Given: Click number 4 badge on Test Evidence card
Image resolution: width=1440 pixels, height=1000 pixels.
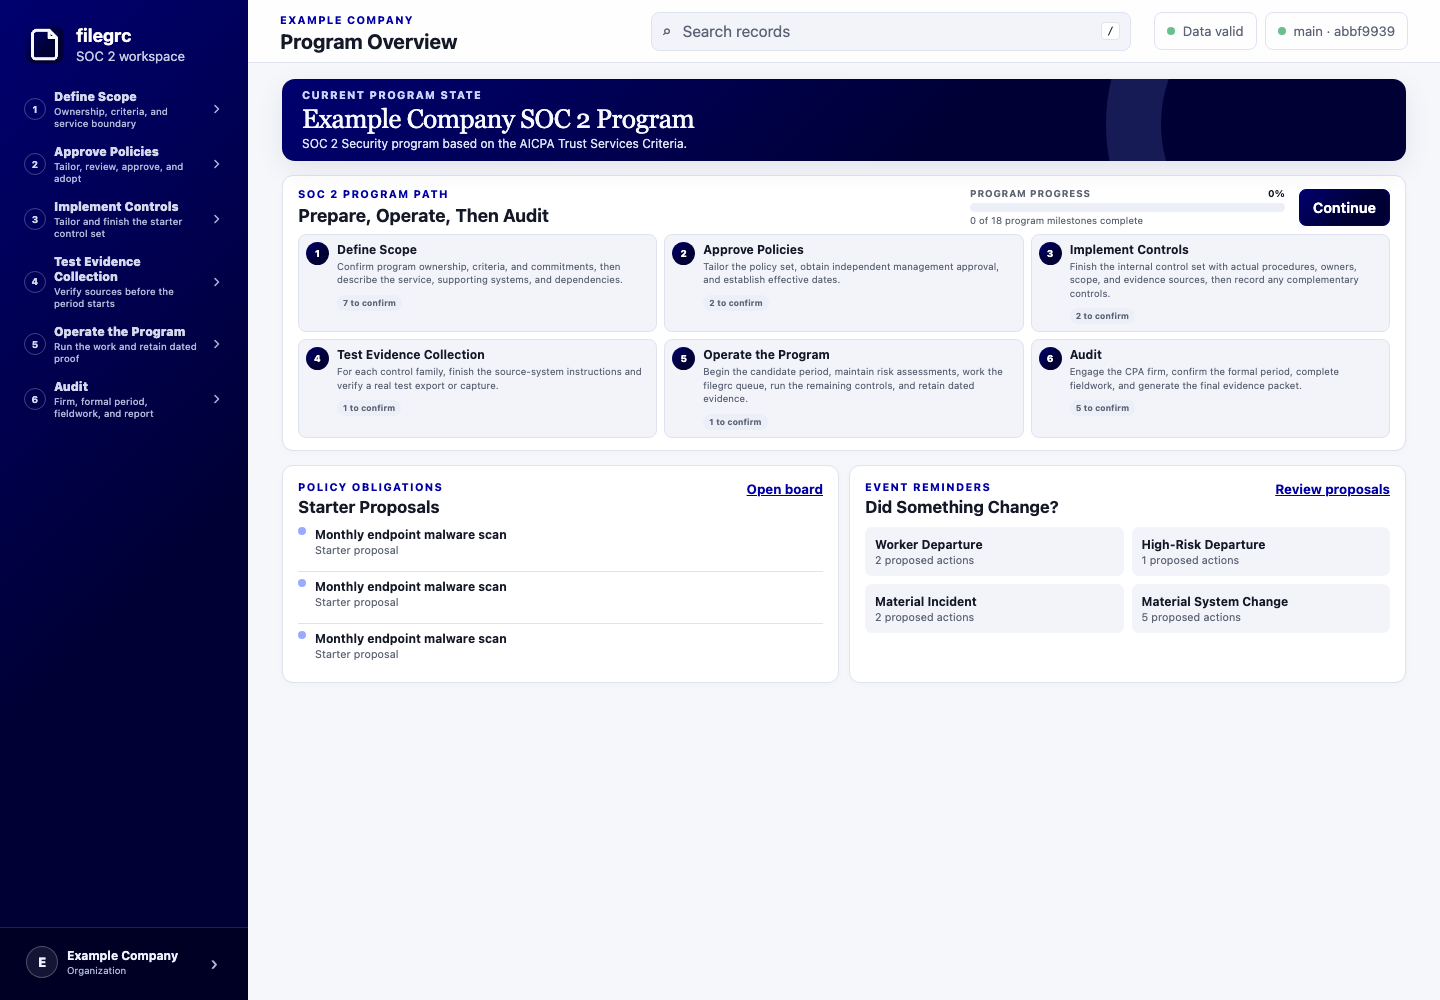Looking at the screenshot, I should (x=317, y=358).
